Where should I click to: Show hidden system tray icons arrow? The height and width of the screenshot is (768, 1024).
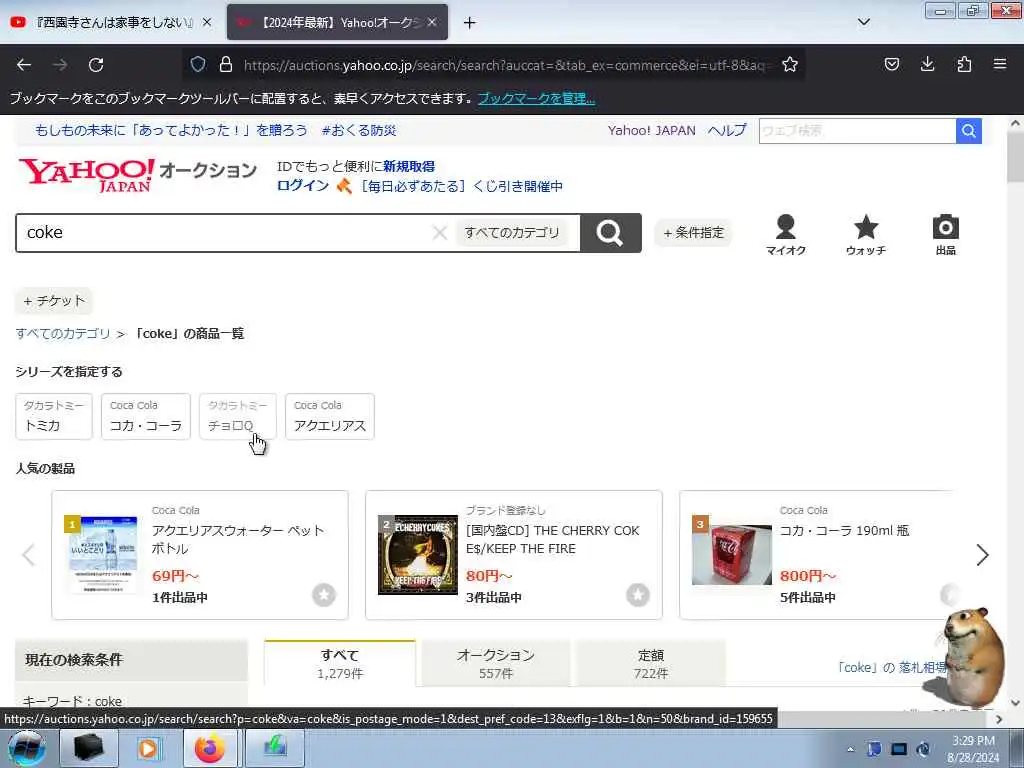click(x=850, y=749)
